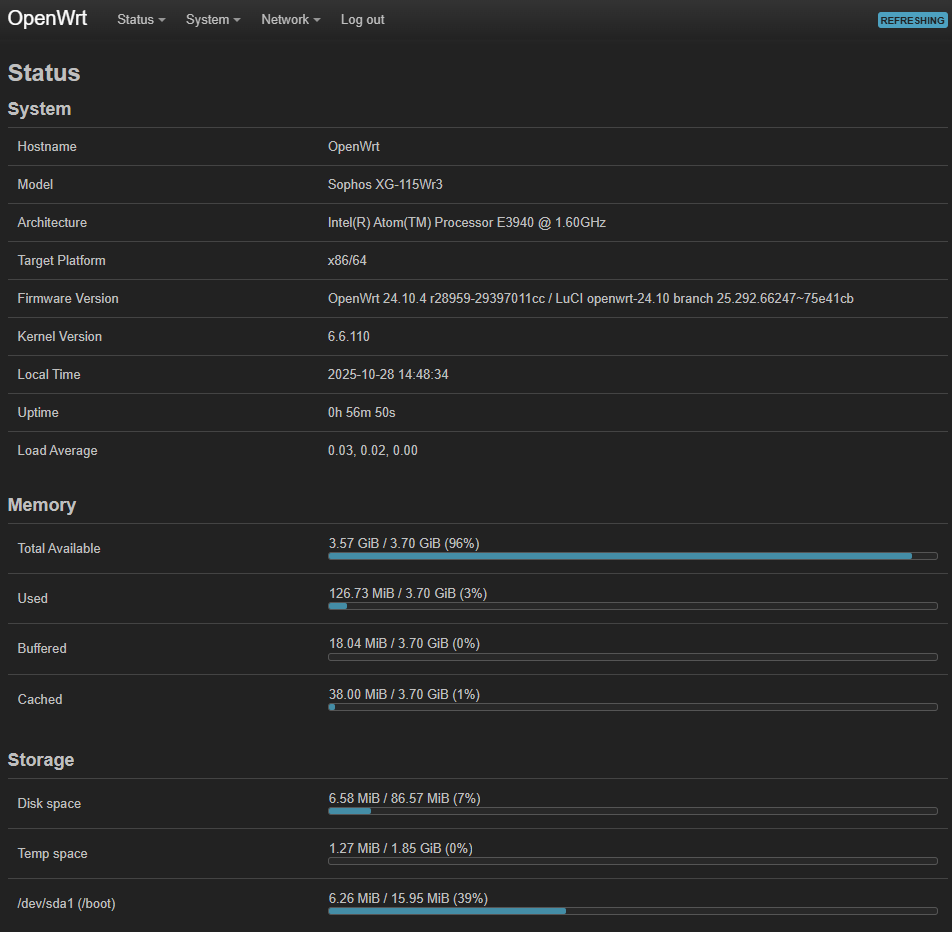The width and height of the screenshot is (952, 932).
Task: Click the Storage section heading
Action: [41, 760]
